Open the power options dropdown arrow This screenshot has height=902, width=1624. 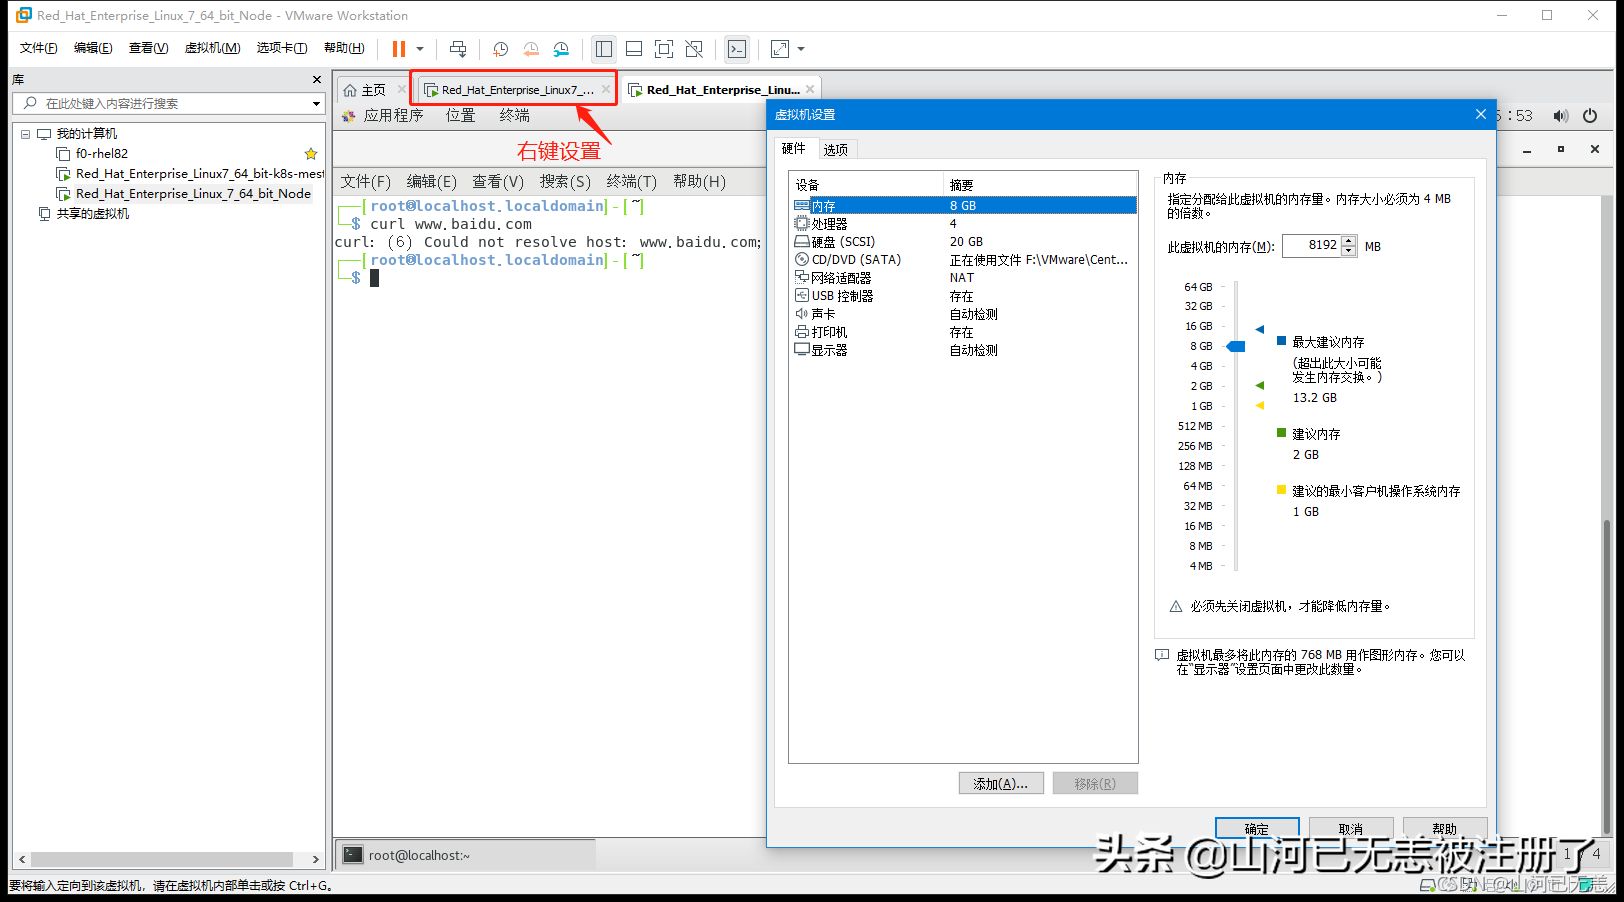tap(420, 48)
